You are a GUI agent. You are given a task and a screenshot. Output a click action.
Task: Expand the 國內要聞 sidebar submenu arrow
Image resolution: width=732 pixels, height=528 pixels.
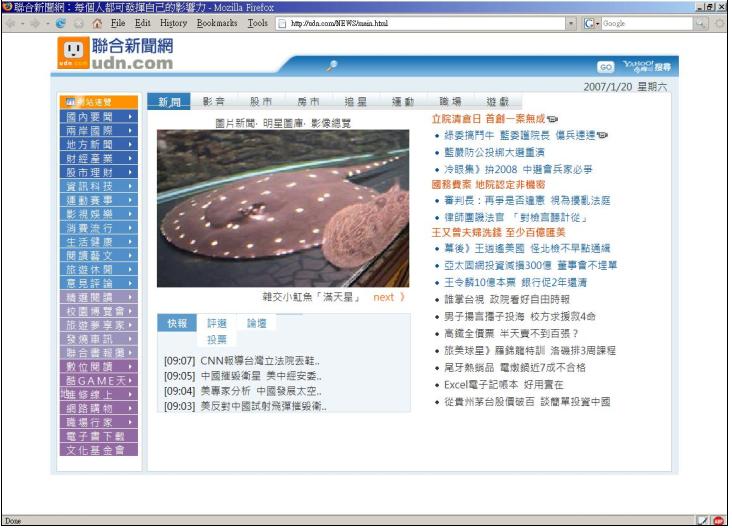click(130, 117)
